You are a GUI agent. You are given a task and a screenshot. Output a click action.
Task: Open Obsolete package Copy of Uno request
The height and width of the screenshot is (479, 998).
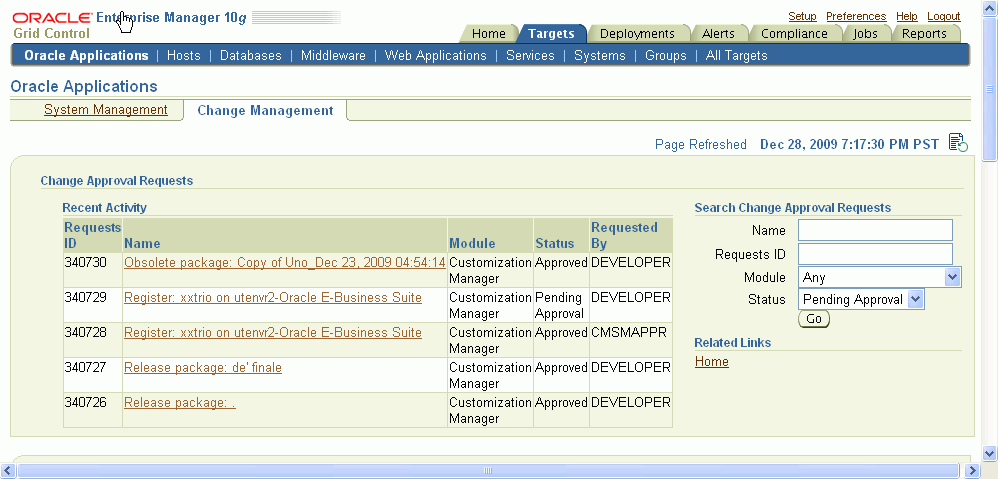[x=285, y=262]
